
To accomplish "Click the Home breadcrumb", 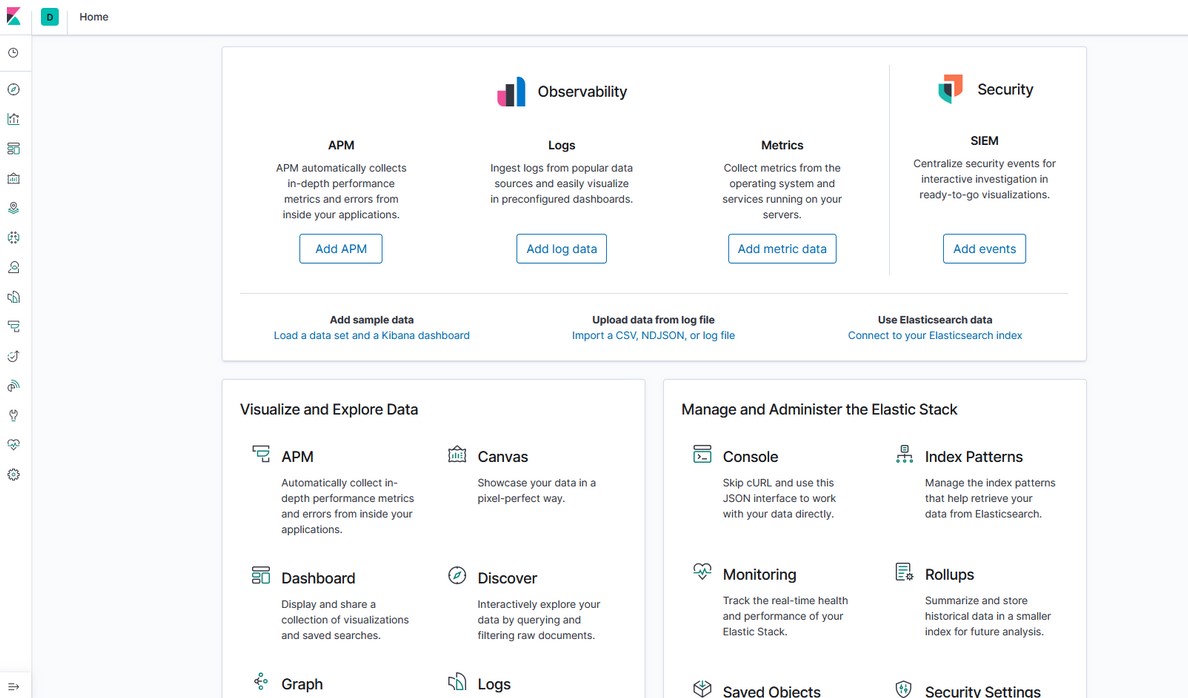I will (94, 17).
